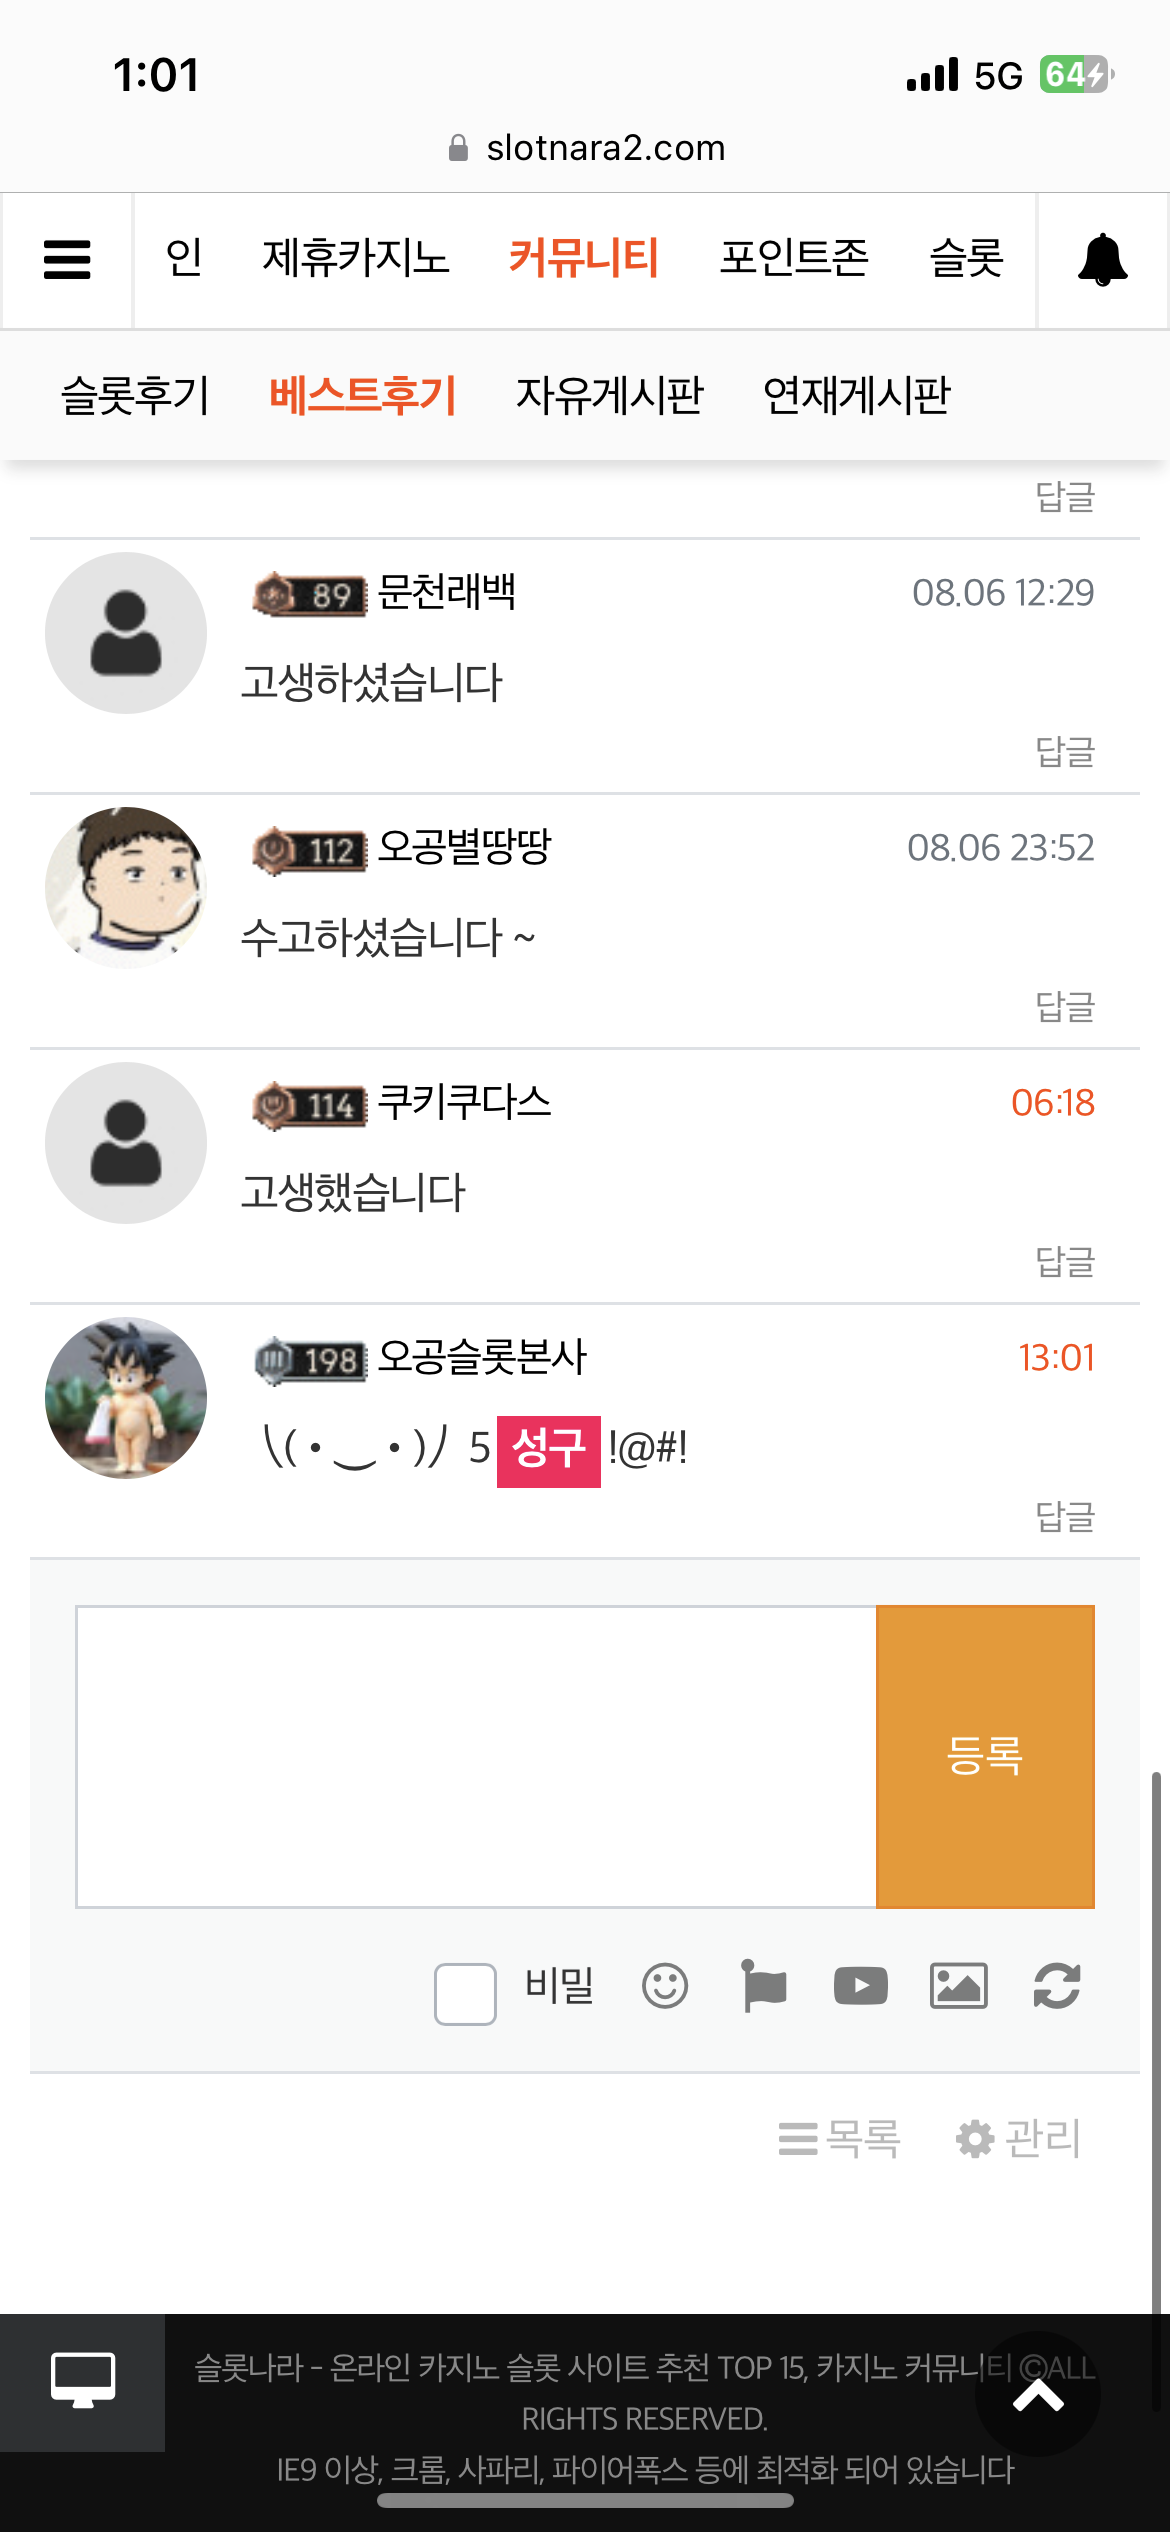The width and height of the screenshot is (1170, 2532).
Task: Tick the 비밀 secret comment checkbox
Action: 465,1994
